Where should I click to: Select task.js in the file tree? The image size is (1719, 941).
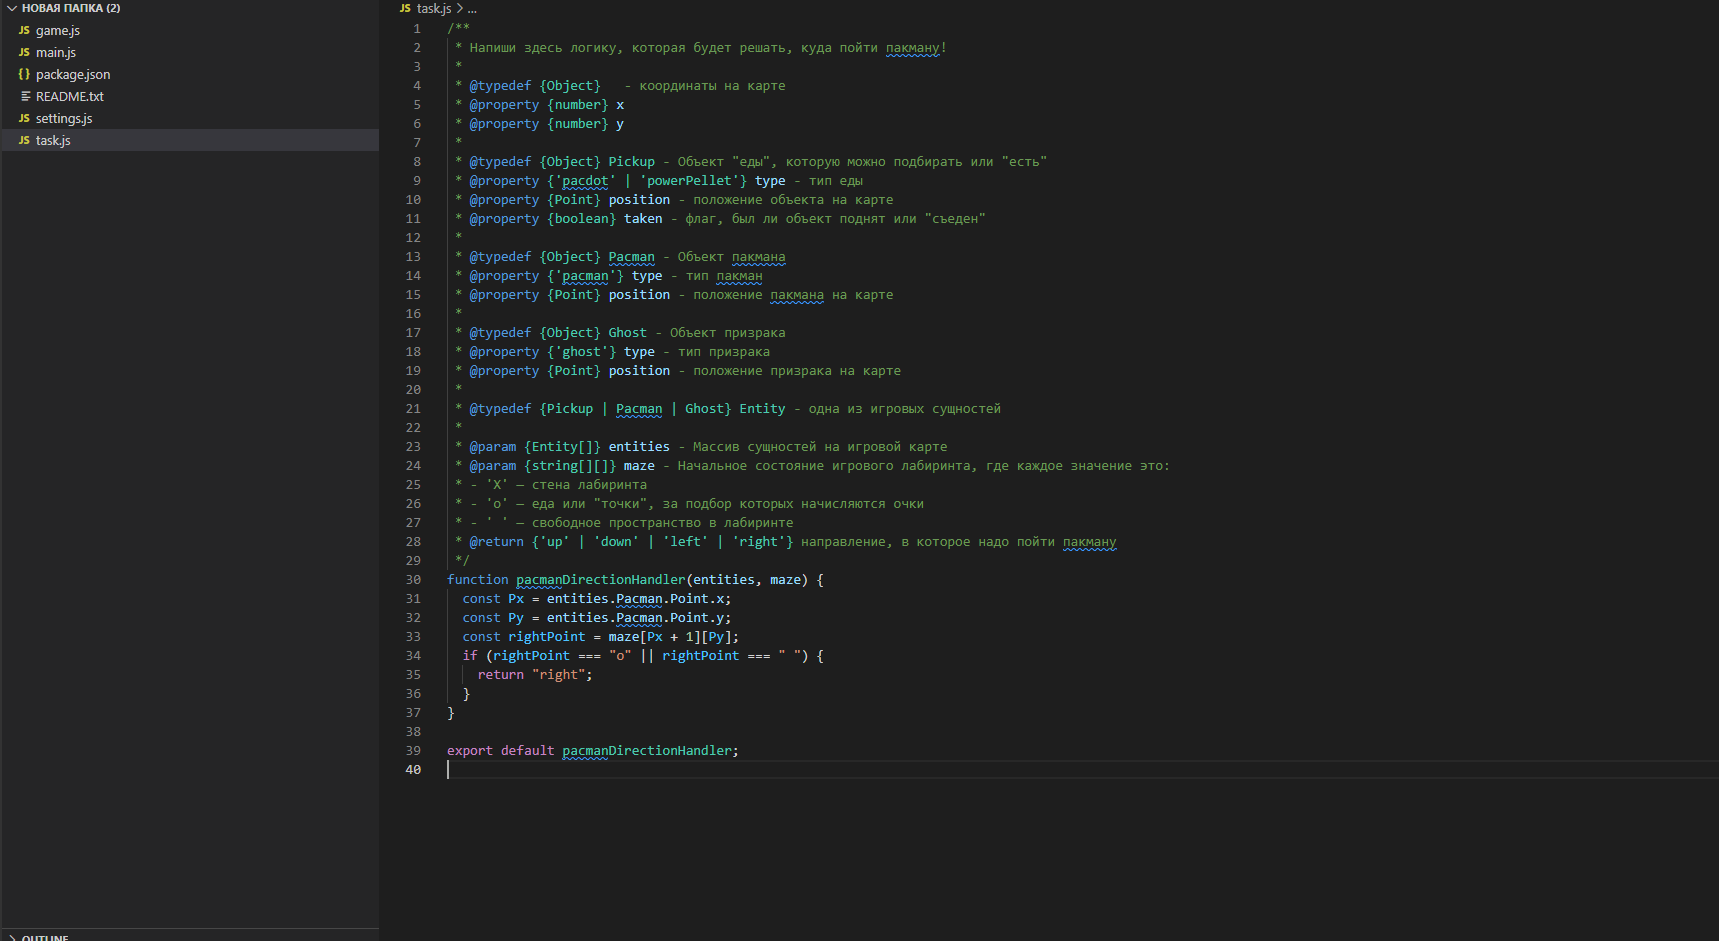pyautogui.click(x=189, y=140)
